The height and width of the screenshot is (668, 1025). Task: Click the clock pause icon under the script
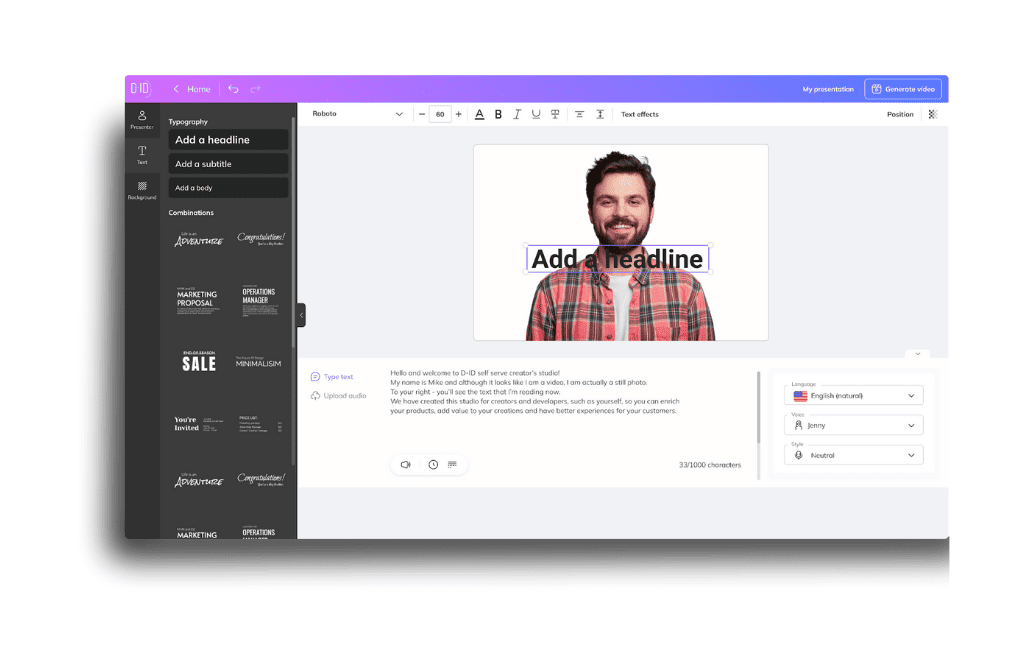tap(433, 465)
